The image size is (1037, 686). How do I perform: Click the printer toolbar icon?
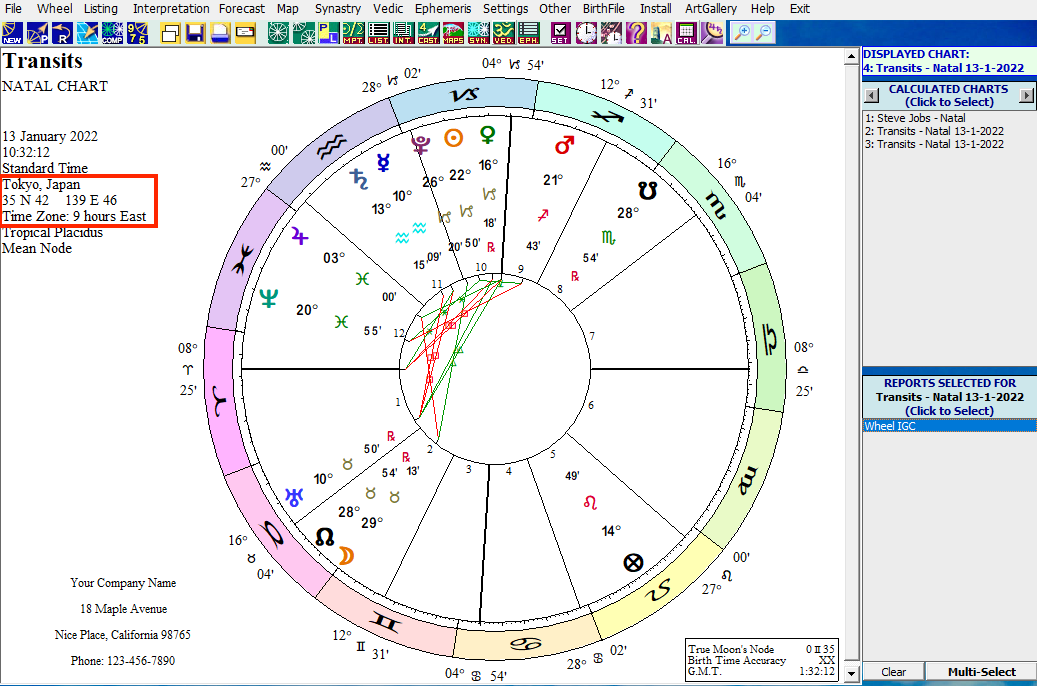220,33
